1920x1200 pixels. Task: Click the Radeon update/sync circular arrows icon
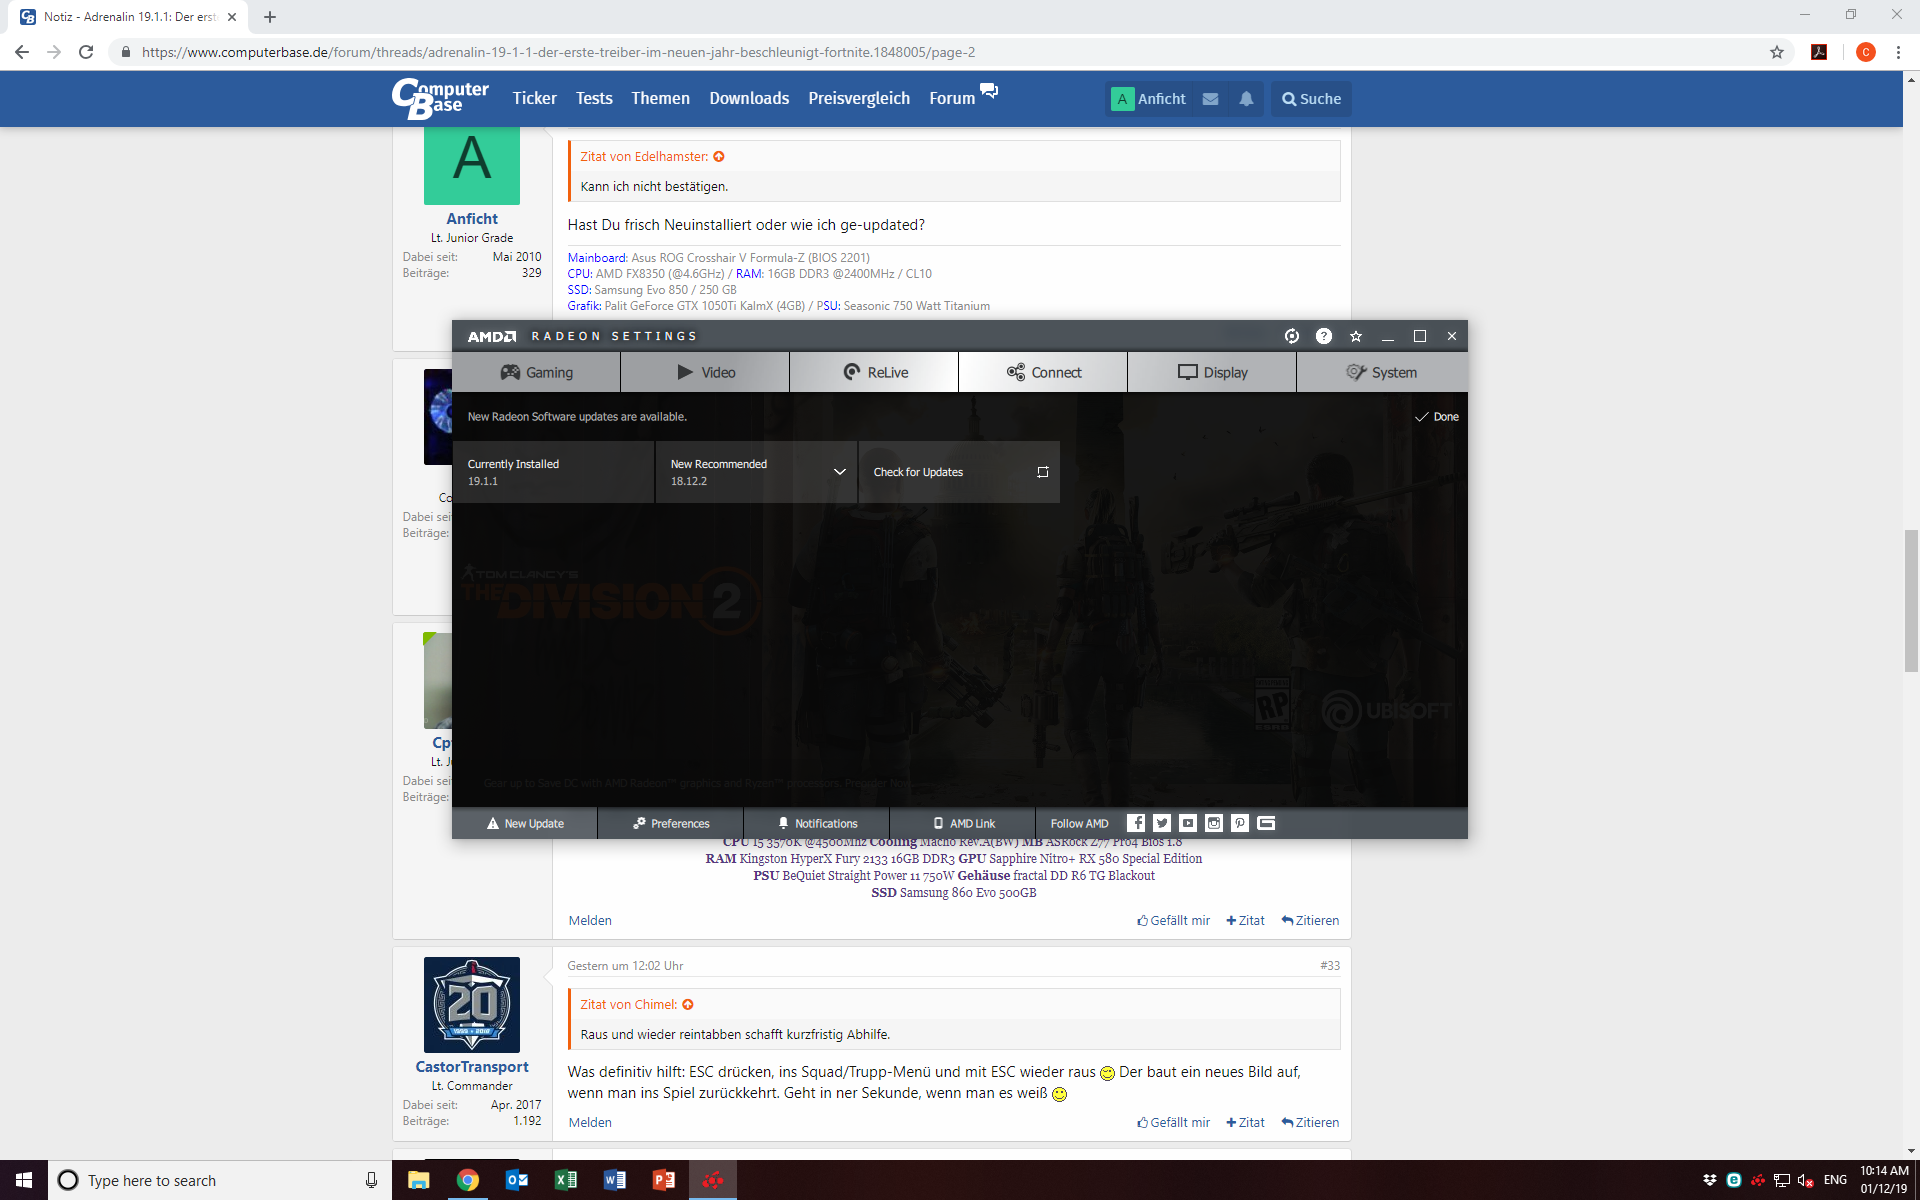pos(1291,336)
